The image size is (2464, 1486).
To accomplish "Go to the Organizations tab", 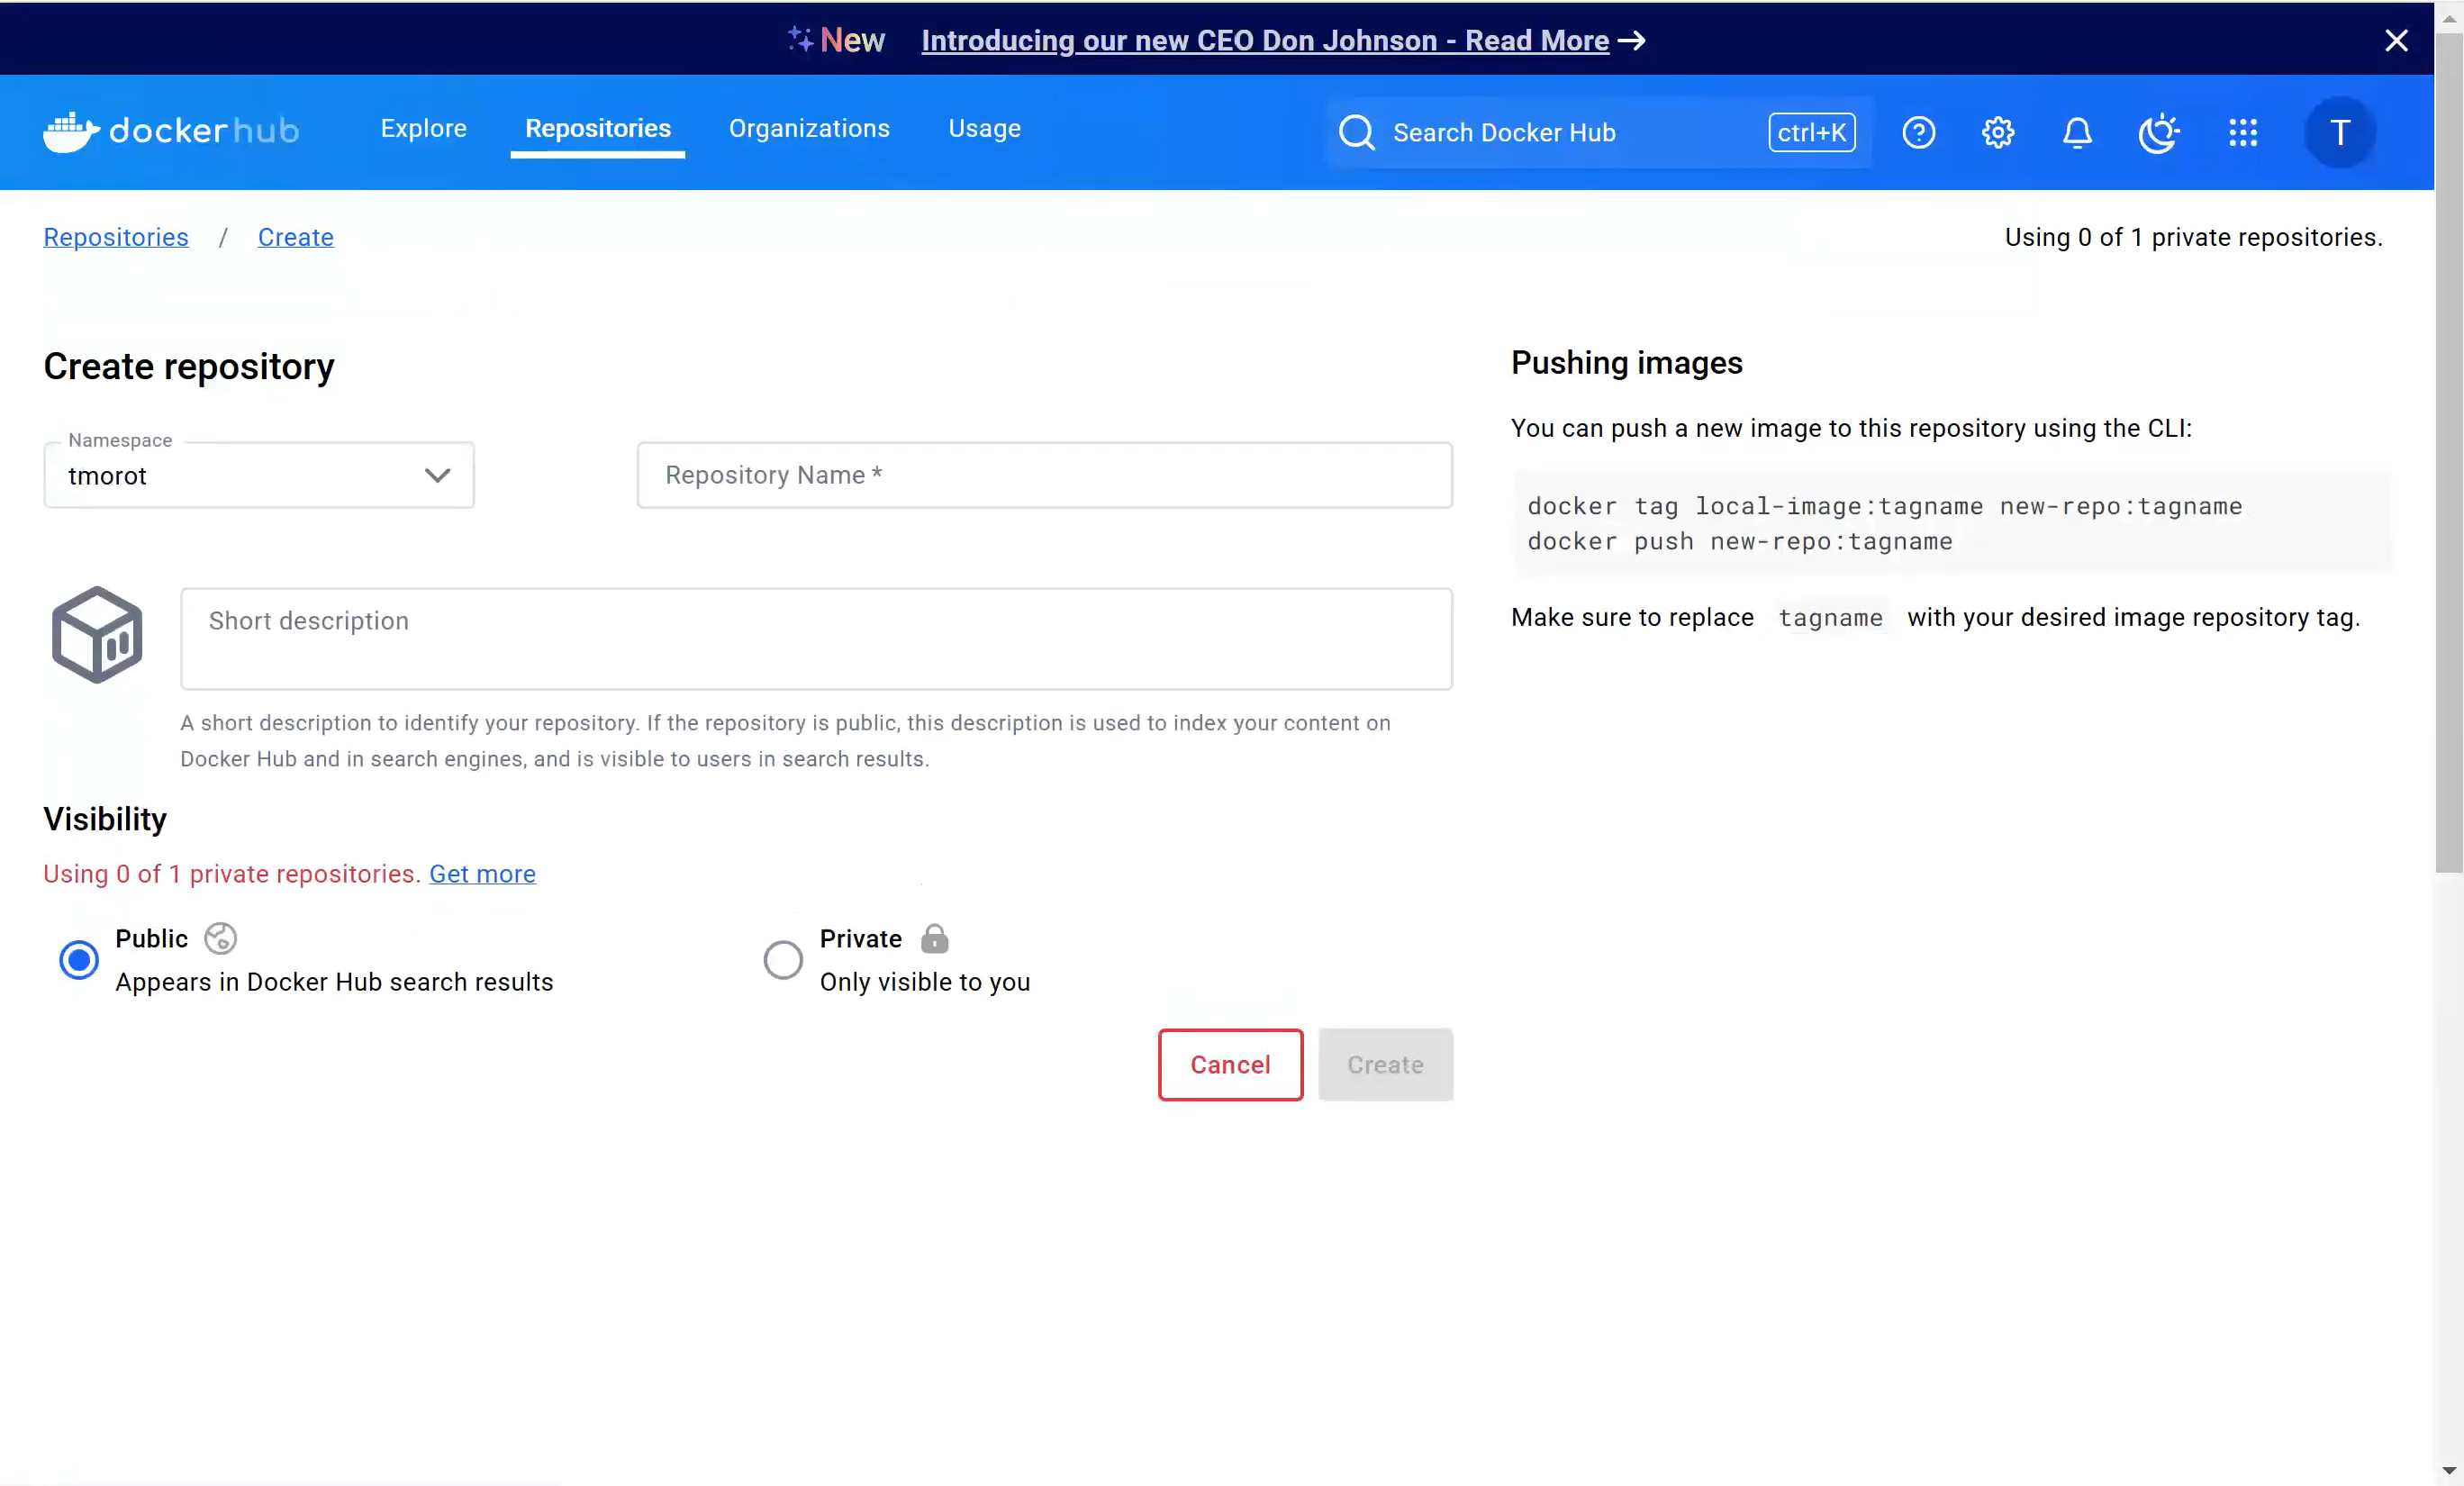I will [x=808, y=128].
